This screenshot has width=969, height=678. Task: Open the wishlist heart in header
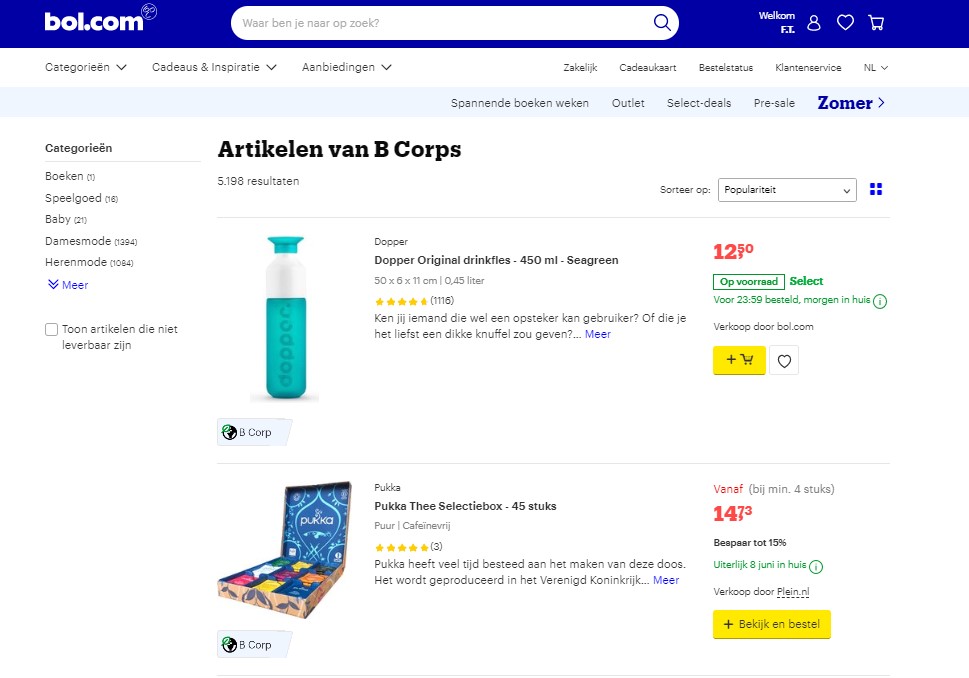click(845, 22)
